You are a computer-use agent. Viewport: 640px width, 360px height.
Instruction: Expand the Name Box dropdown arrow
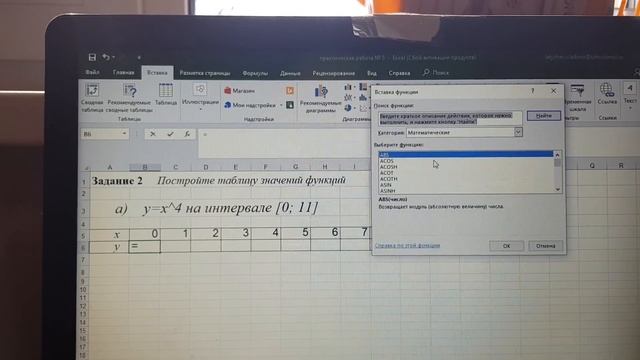point(124,133)
